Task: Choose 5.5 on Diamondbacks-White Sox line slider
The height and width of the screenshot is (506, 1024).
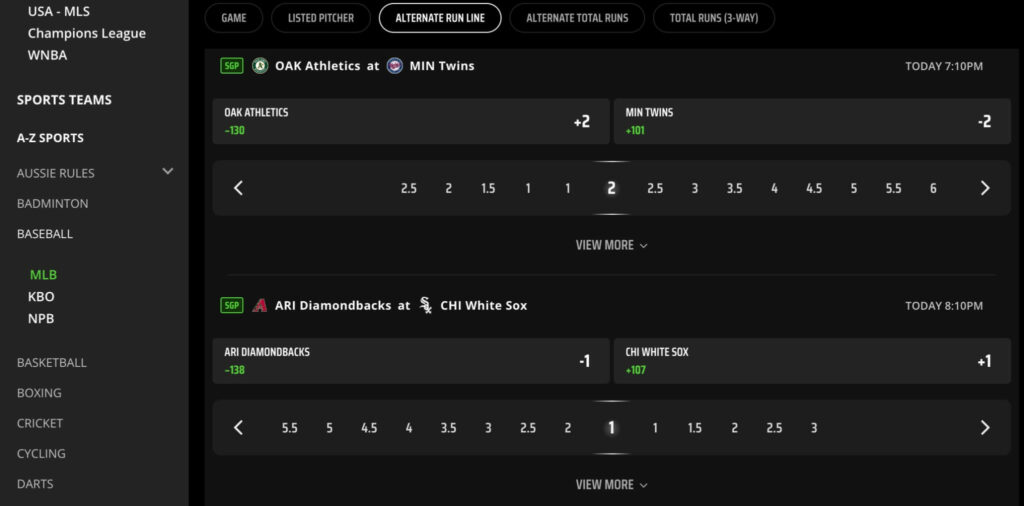Action: click(x=289, y=428)
